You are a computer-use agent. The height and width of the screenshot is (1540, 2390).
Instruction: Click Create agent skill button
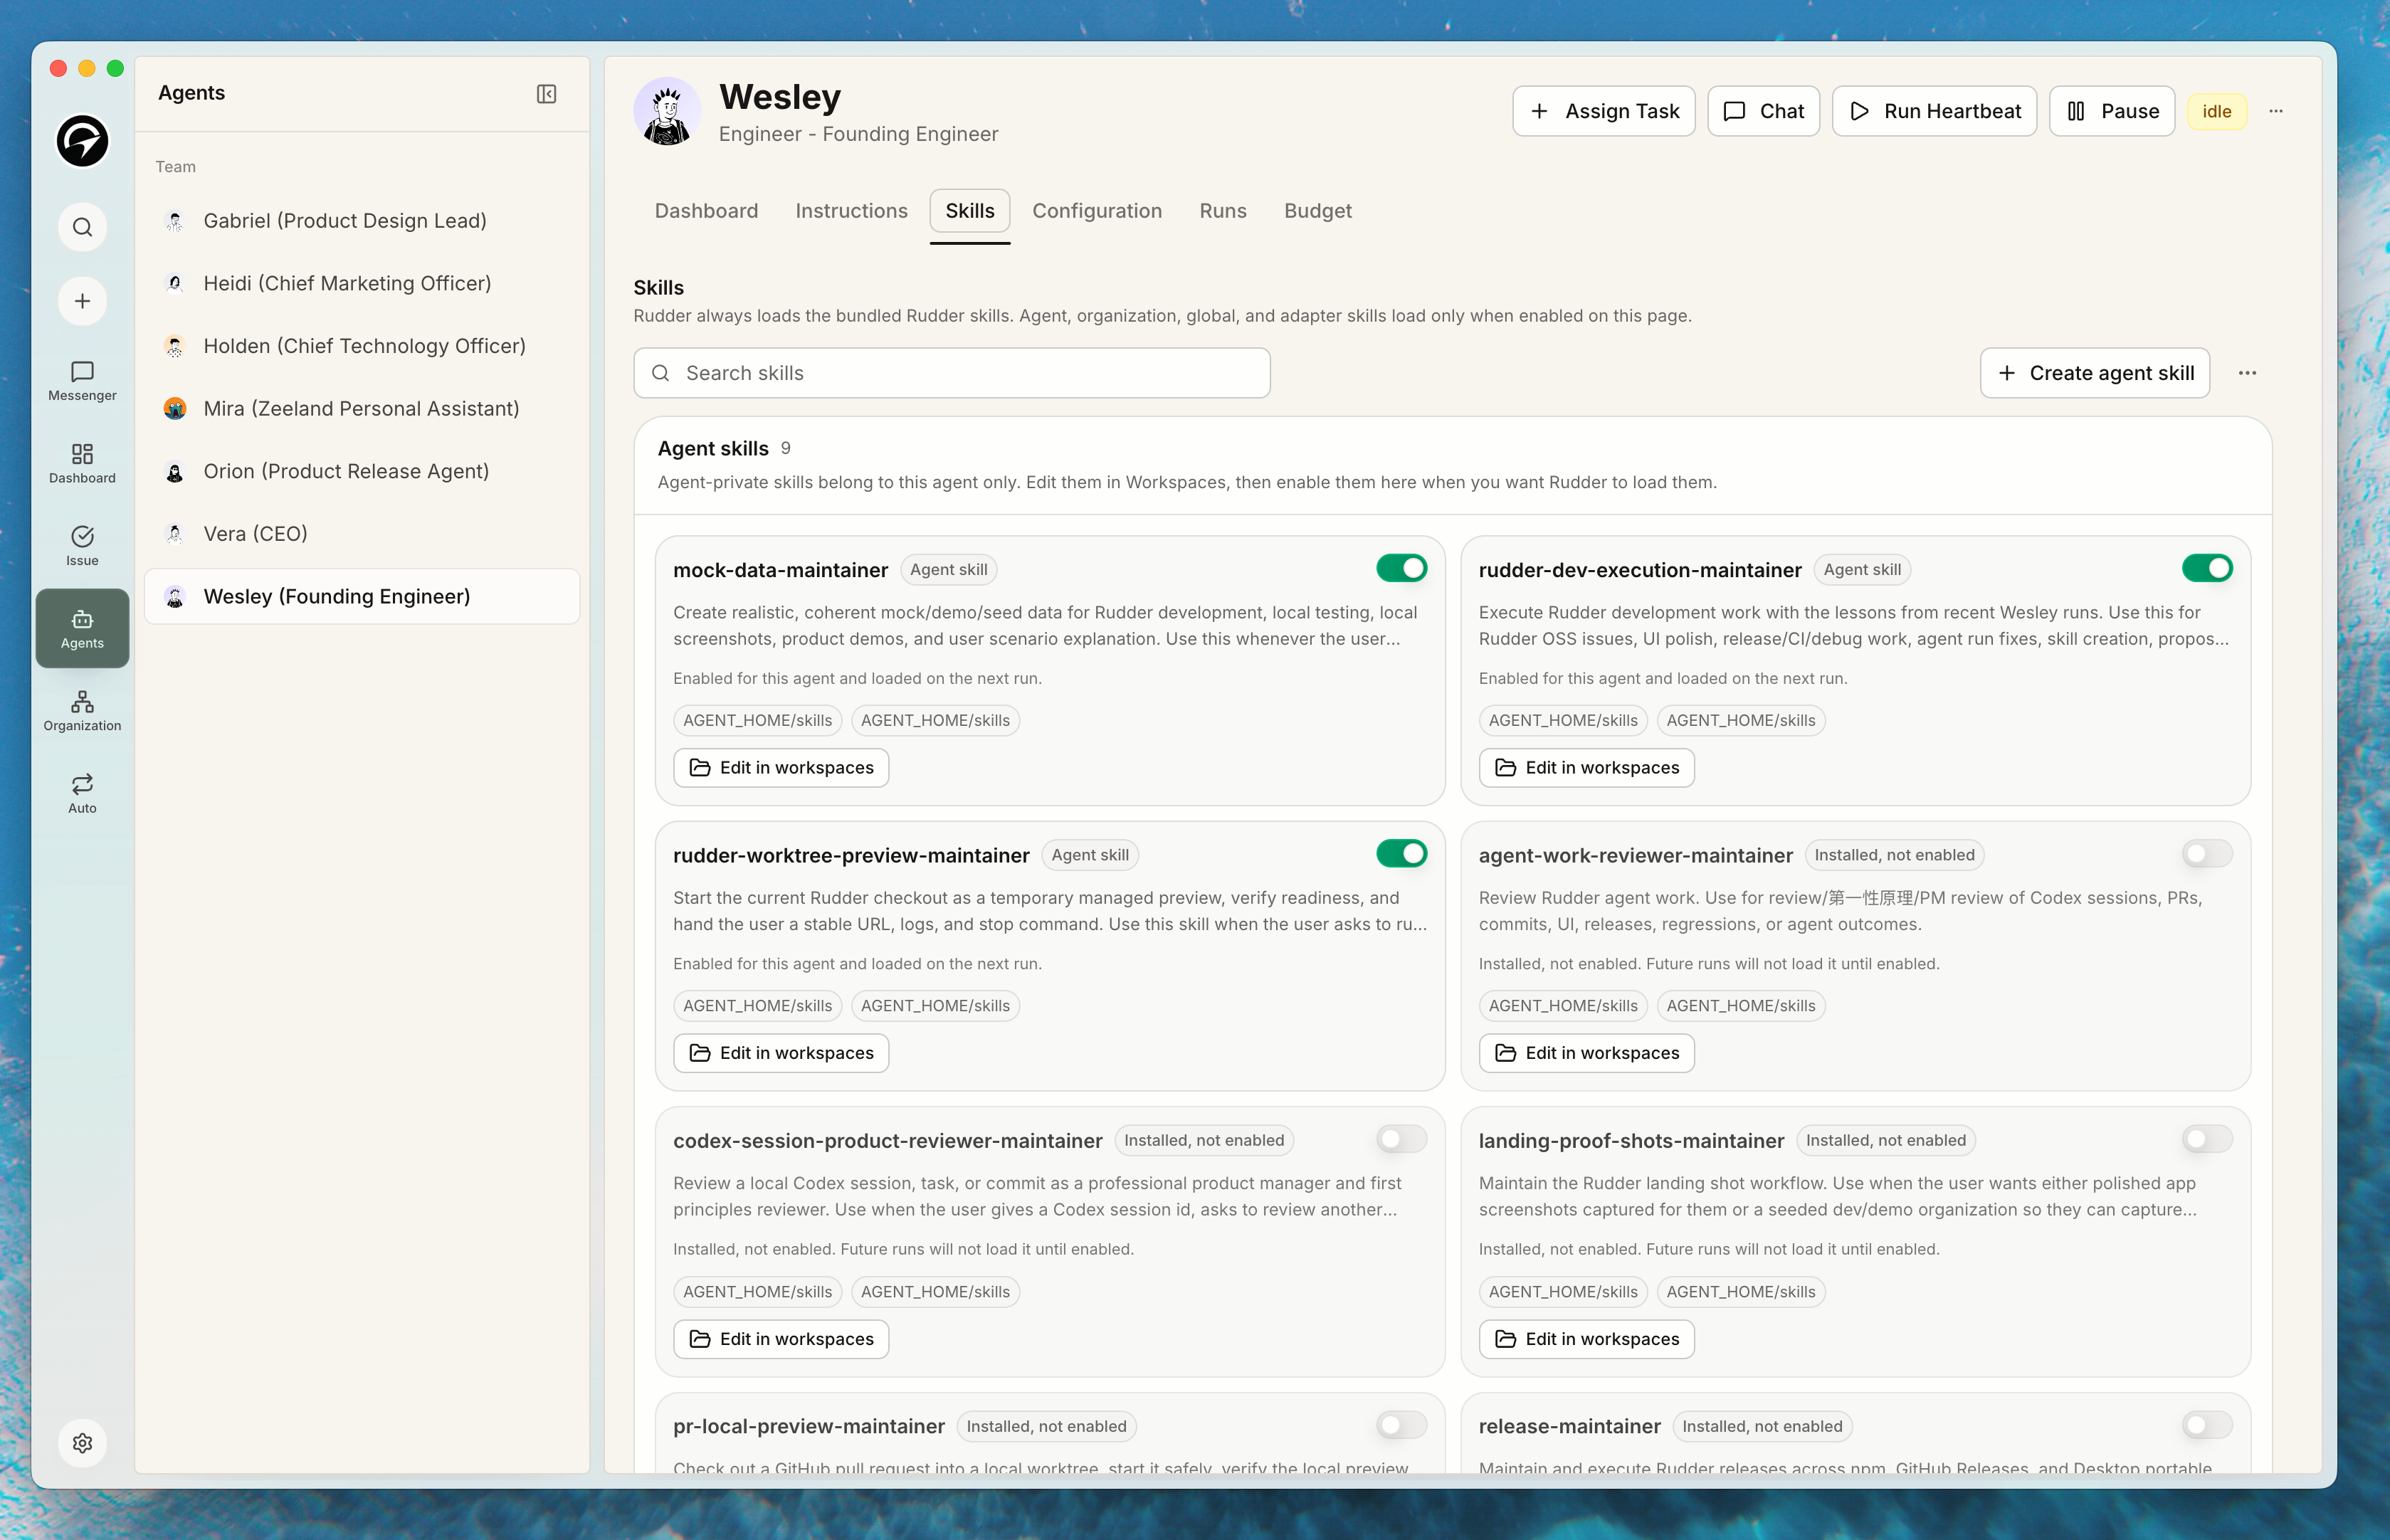tap(2095, 373)
